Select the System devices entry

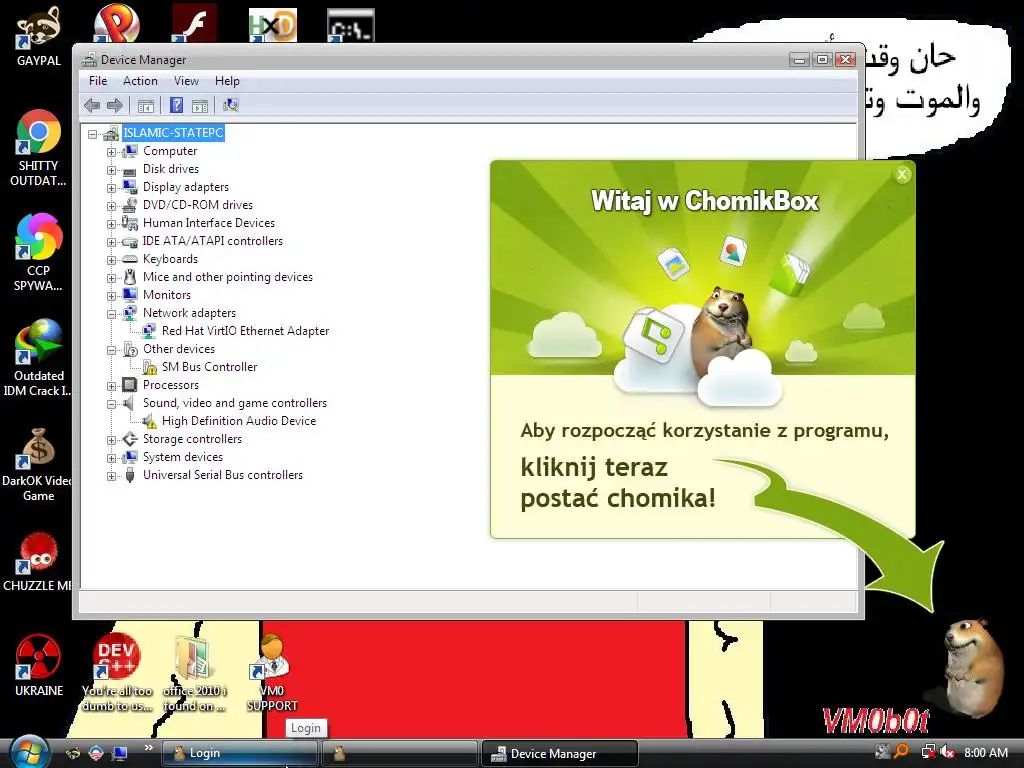[x=183, y=457]
